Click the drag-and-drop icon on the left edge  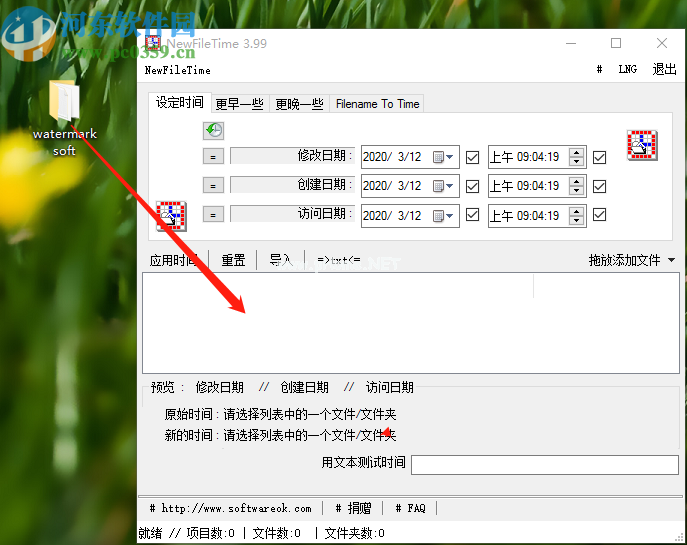171,214
